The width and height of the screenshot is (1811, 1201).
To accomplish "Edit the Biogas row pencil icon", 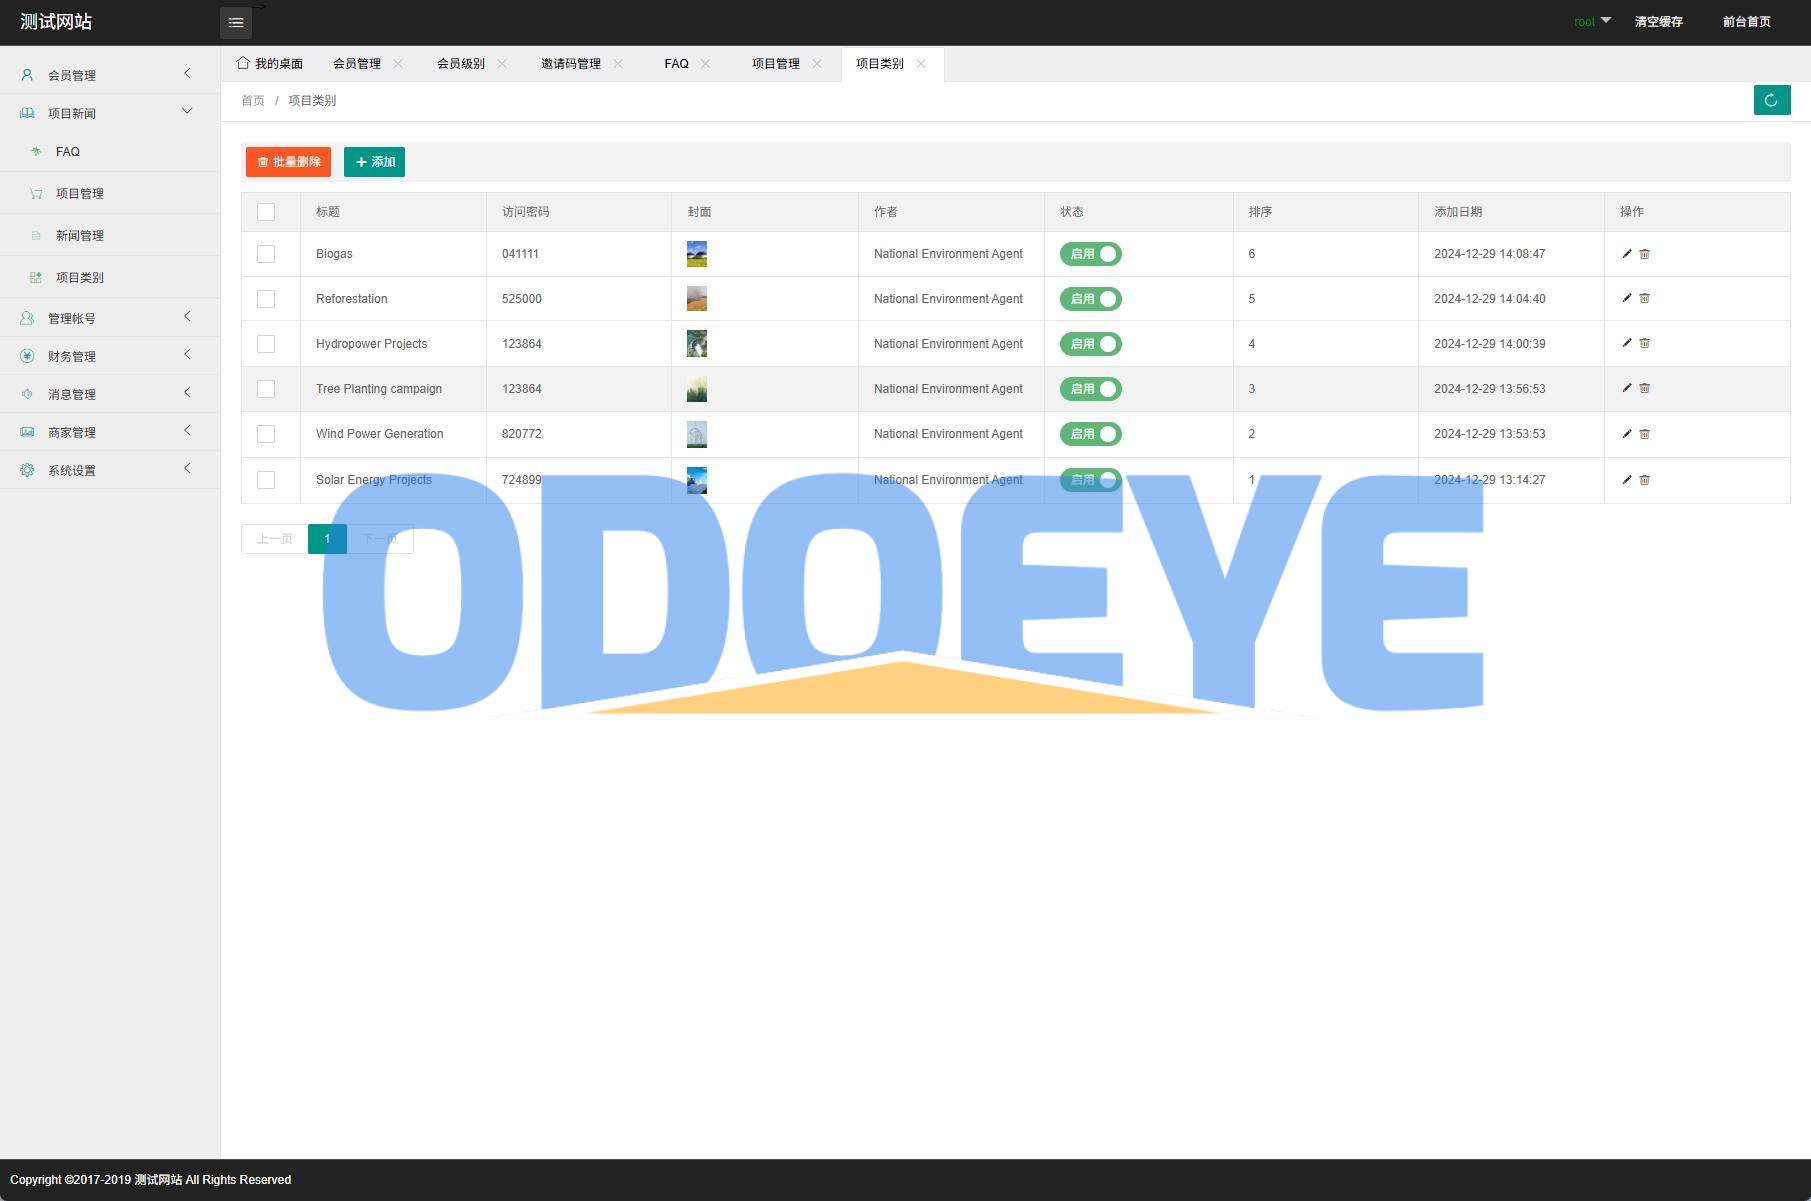I will (1626, 254).
